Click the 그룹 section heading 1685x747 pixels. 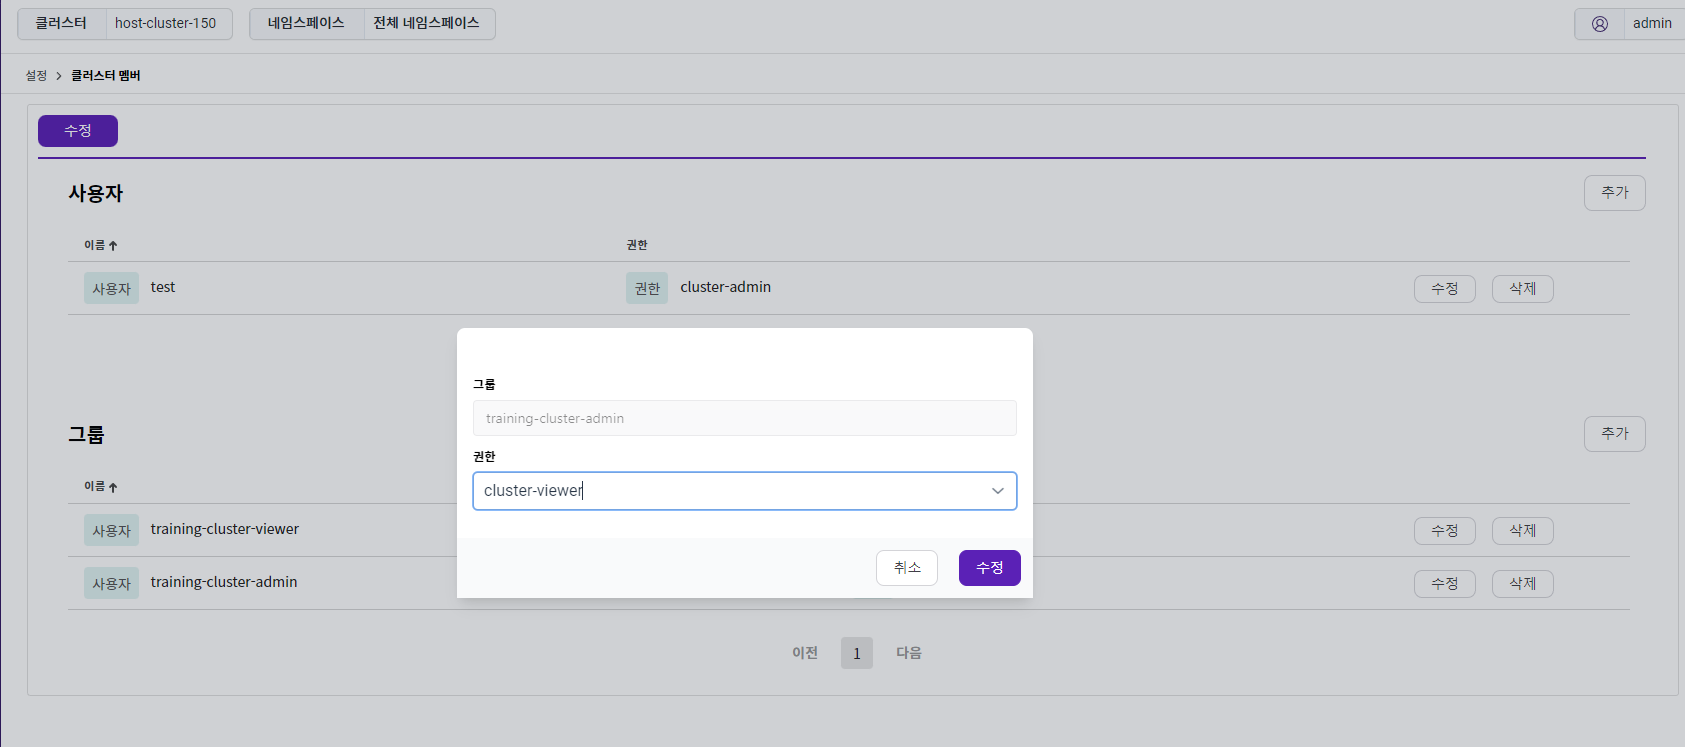click(x=86, y=435)
